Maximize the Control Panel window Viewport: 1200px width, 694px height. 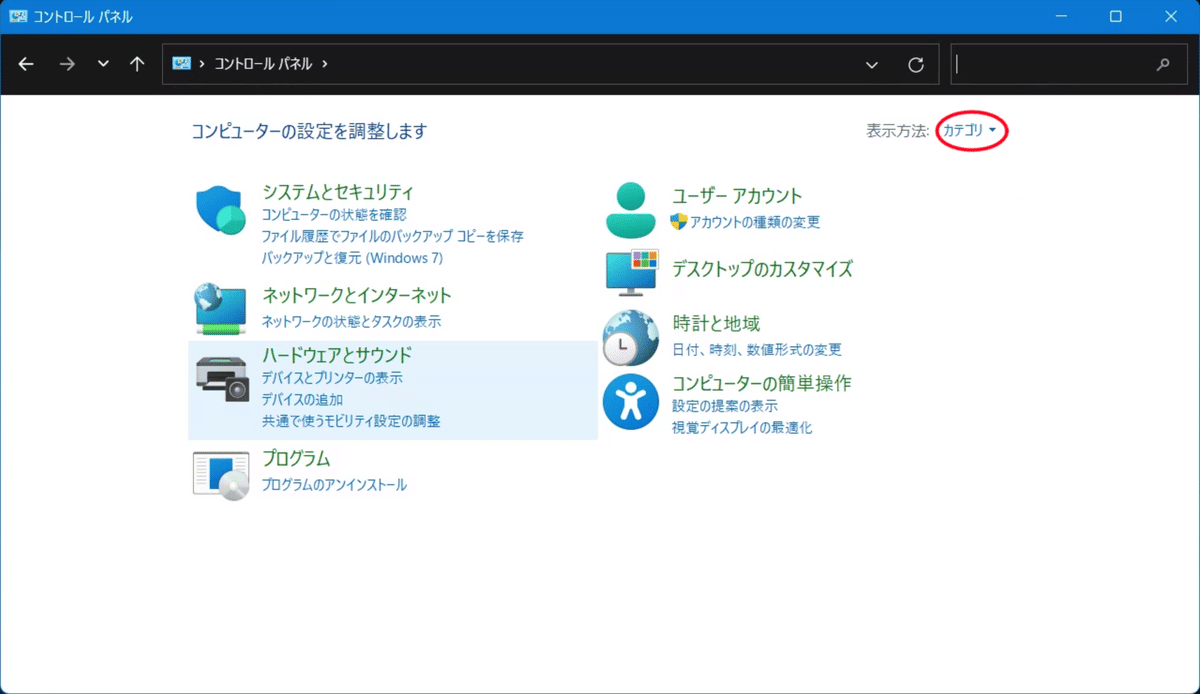click(1116, 17)
